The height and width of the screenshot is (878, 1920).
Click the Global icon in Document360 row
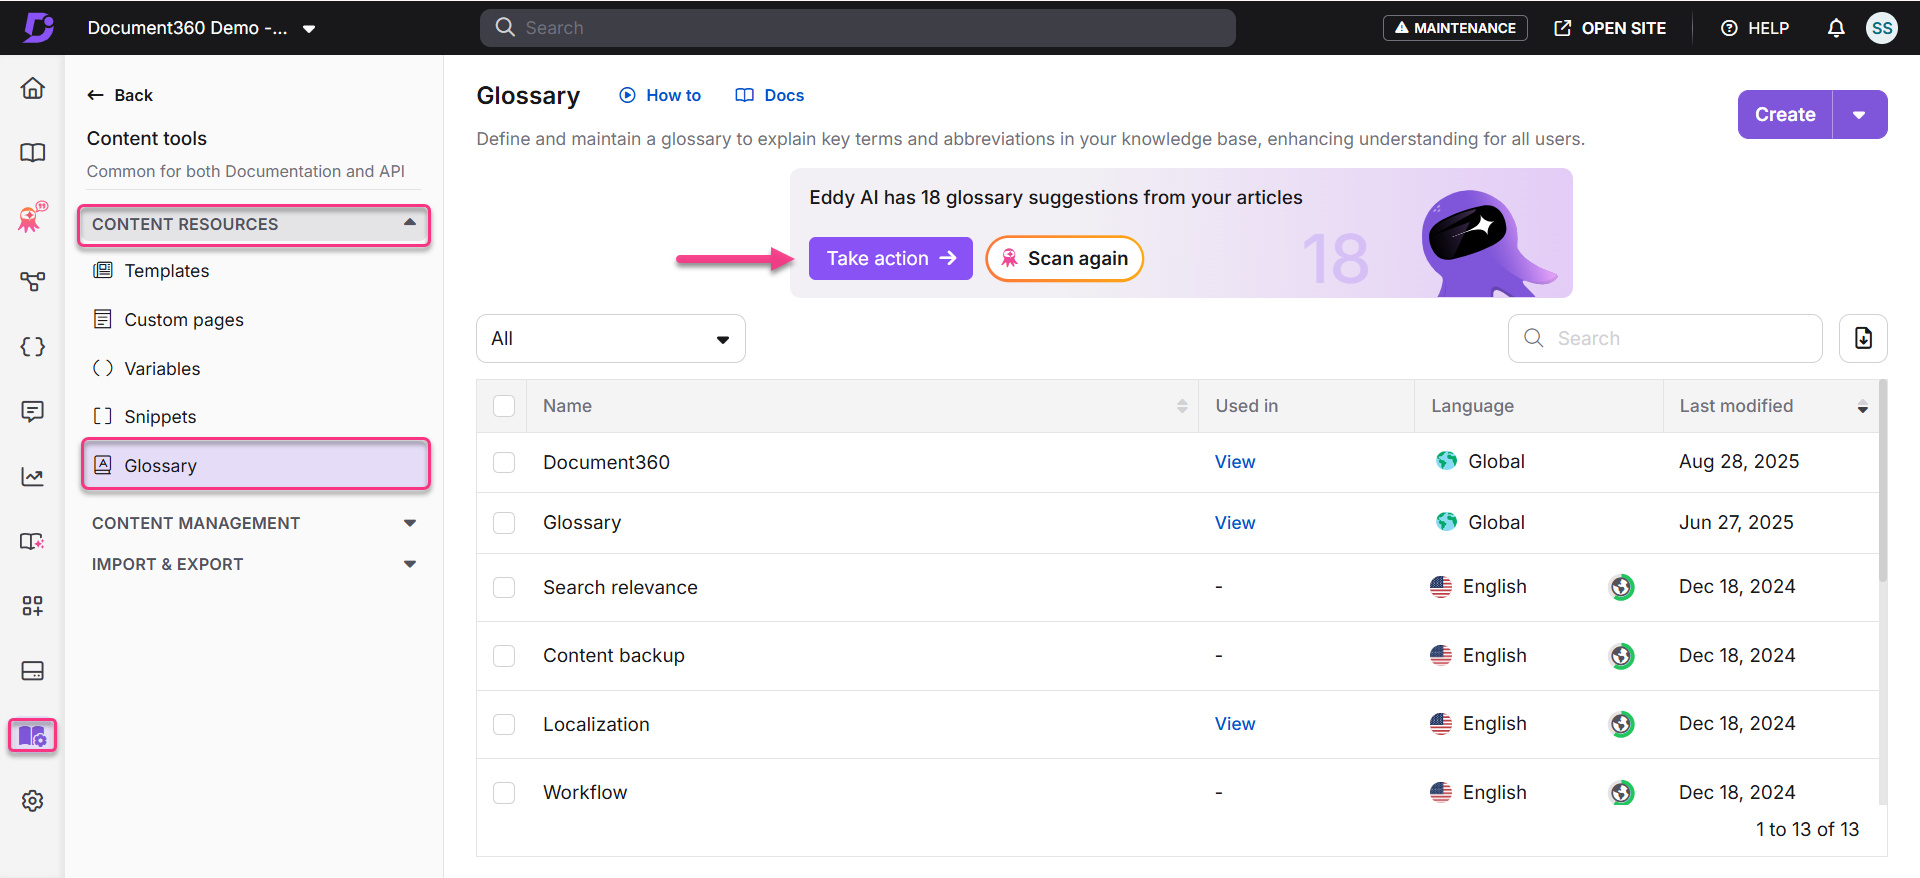pos(1446,461)
